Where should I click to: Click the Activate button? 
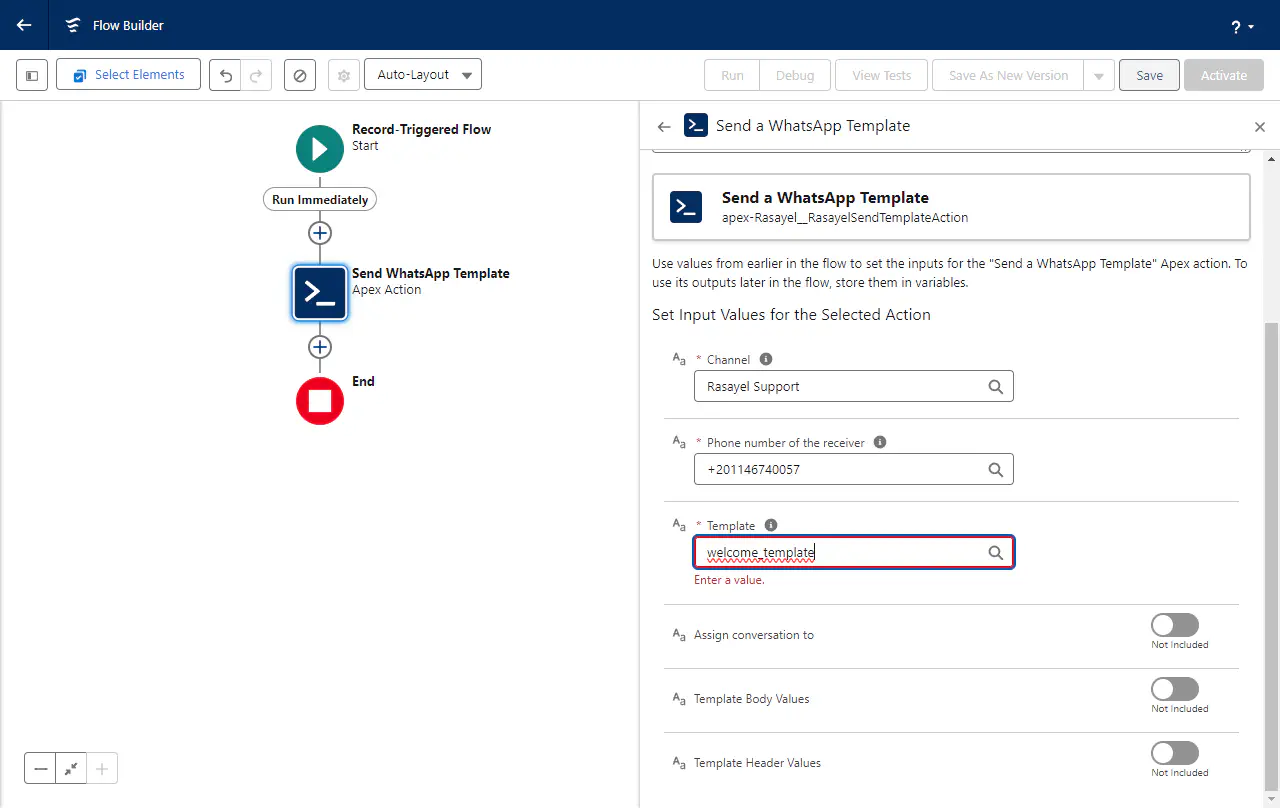1224,75
